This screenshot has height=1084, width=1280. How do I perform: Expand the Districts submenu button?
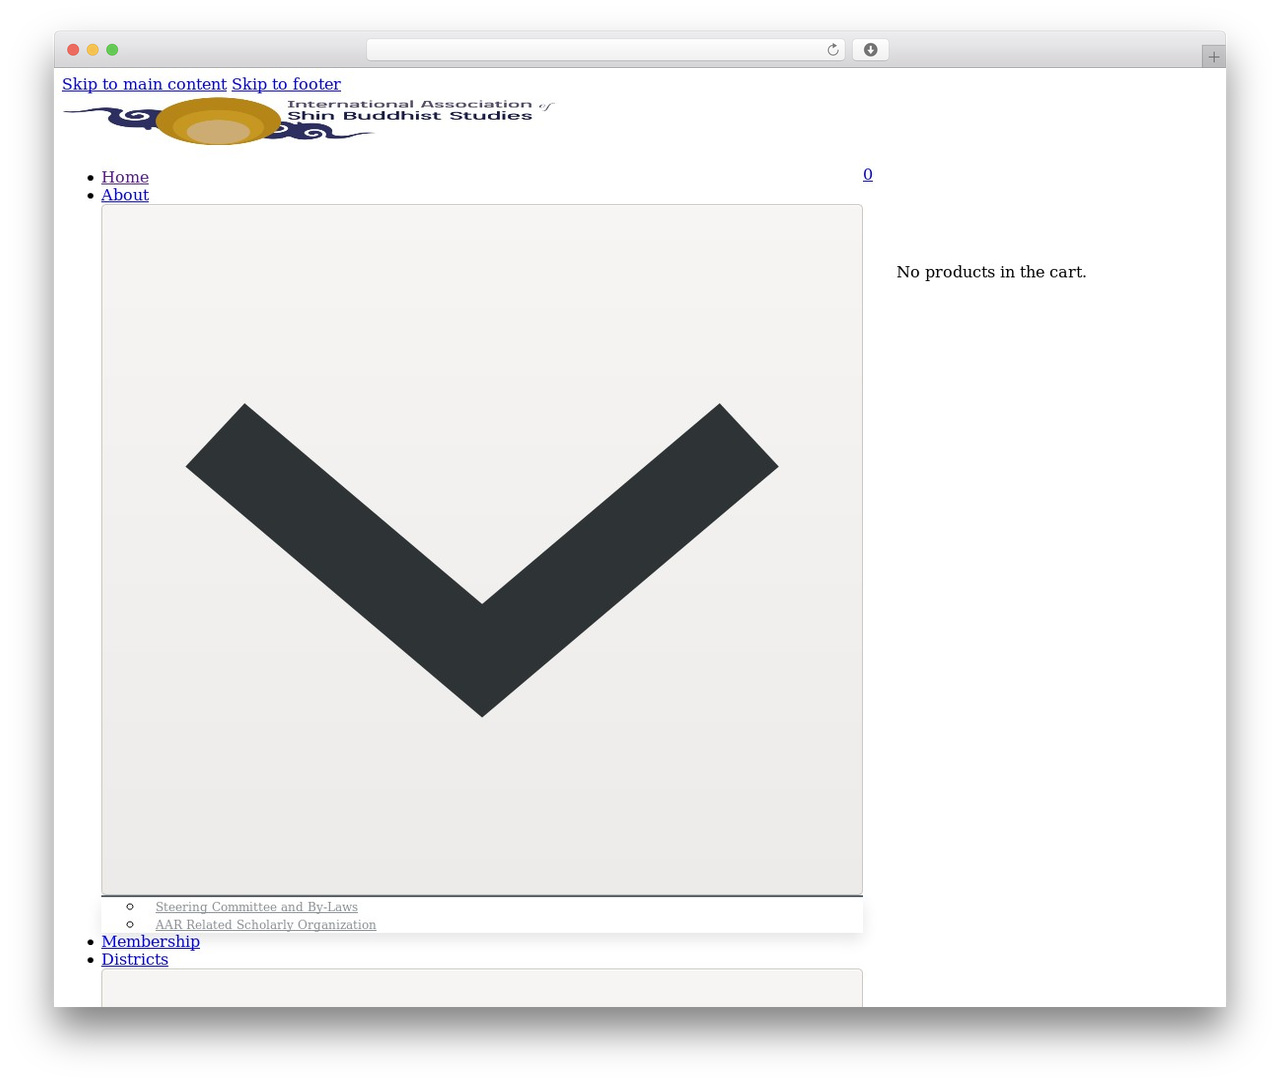[482, 988]
